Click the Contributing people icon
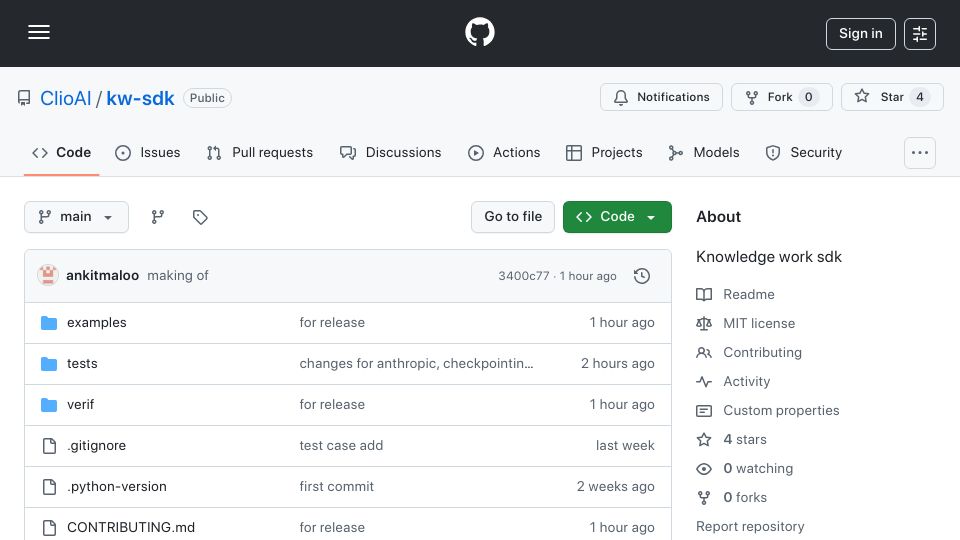960x540 pixels. click(704, 353)
